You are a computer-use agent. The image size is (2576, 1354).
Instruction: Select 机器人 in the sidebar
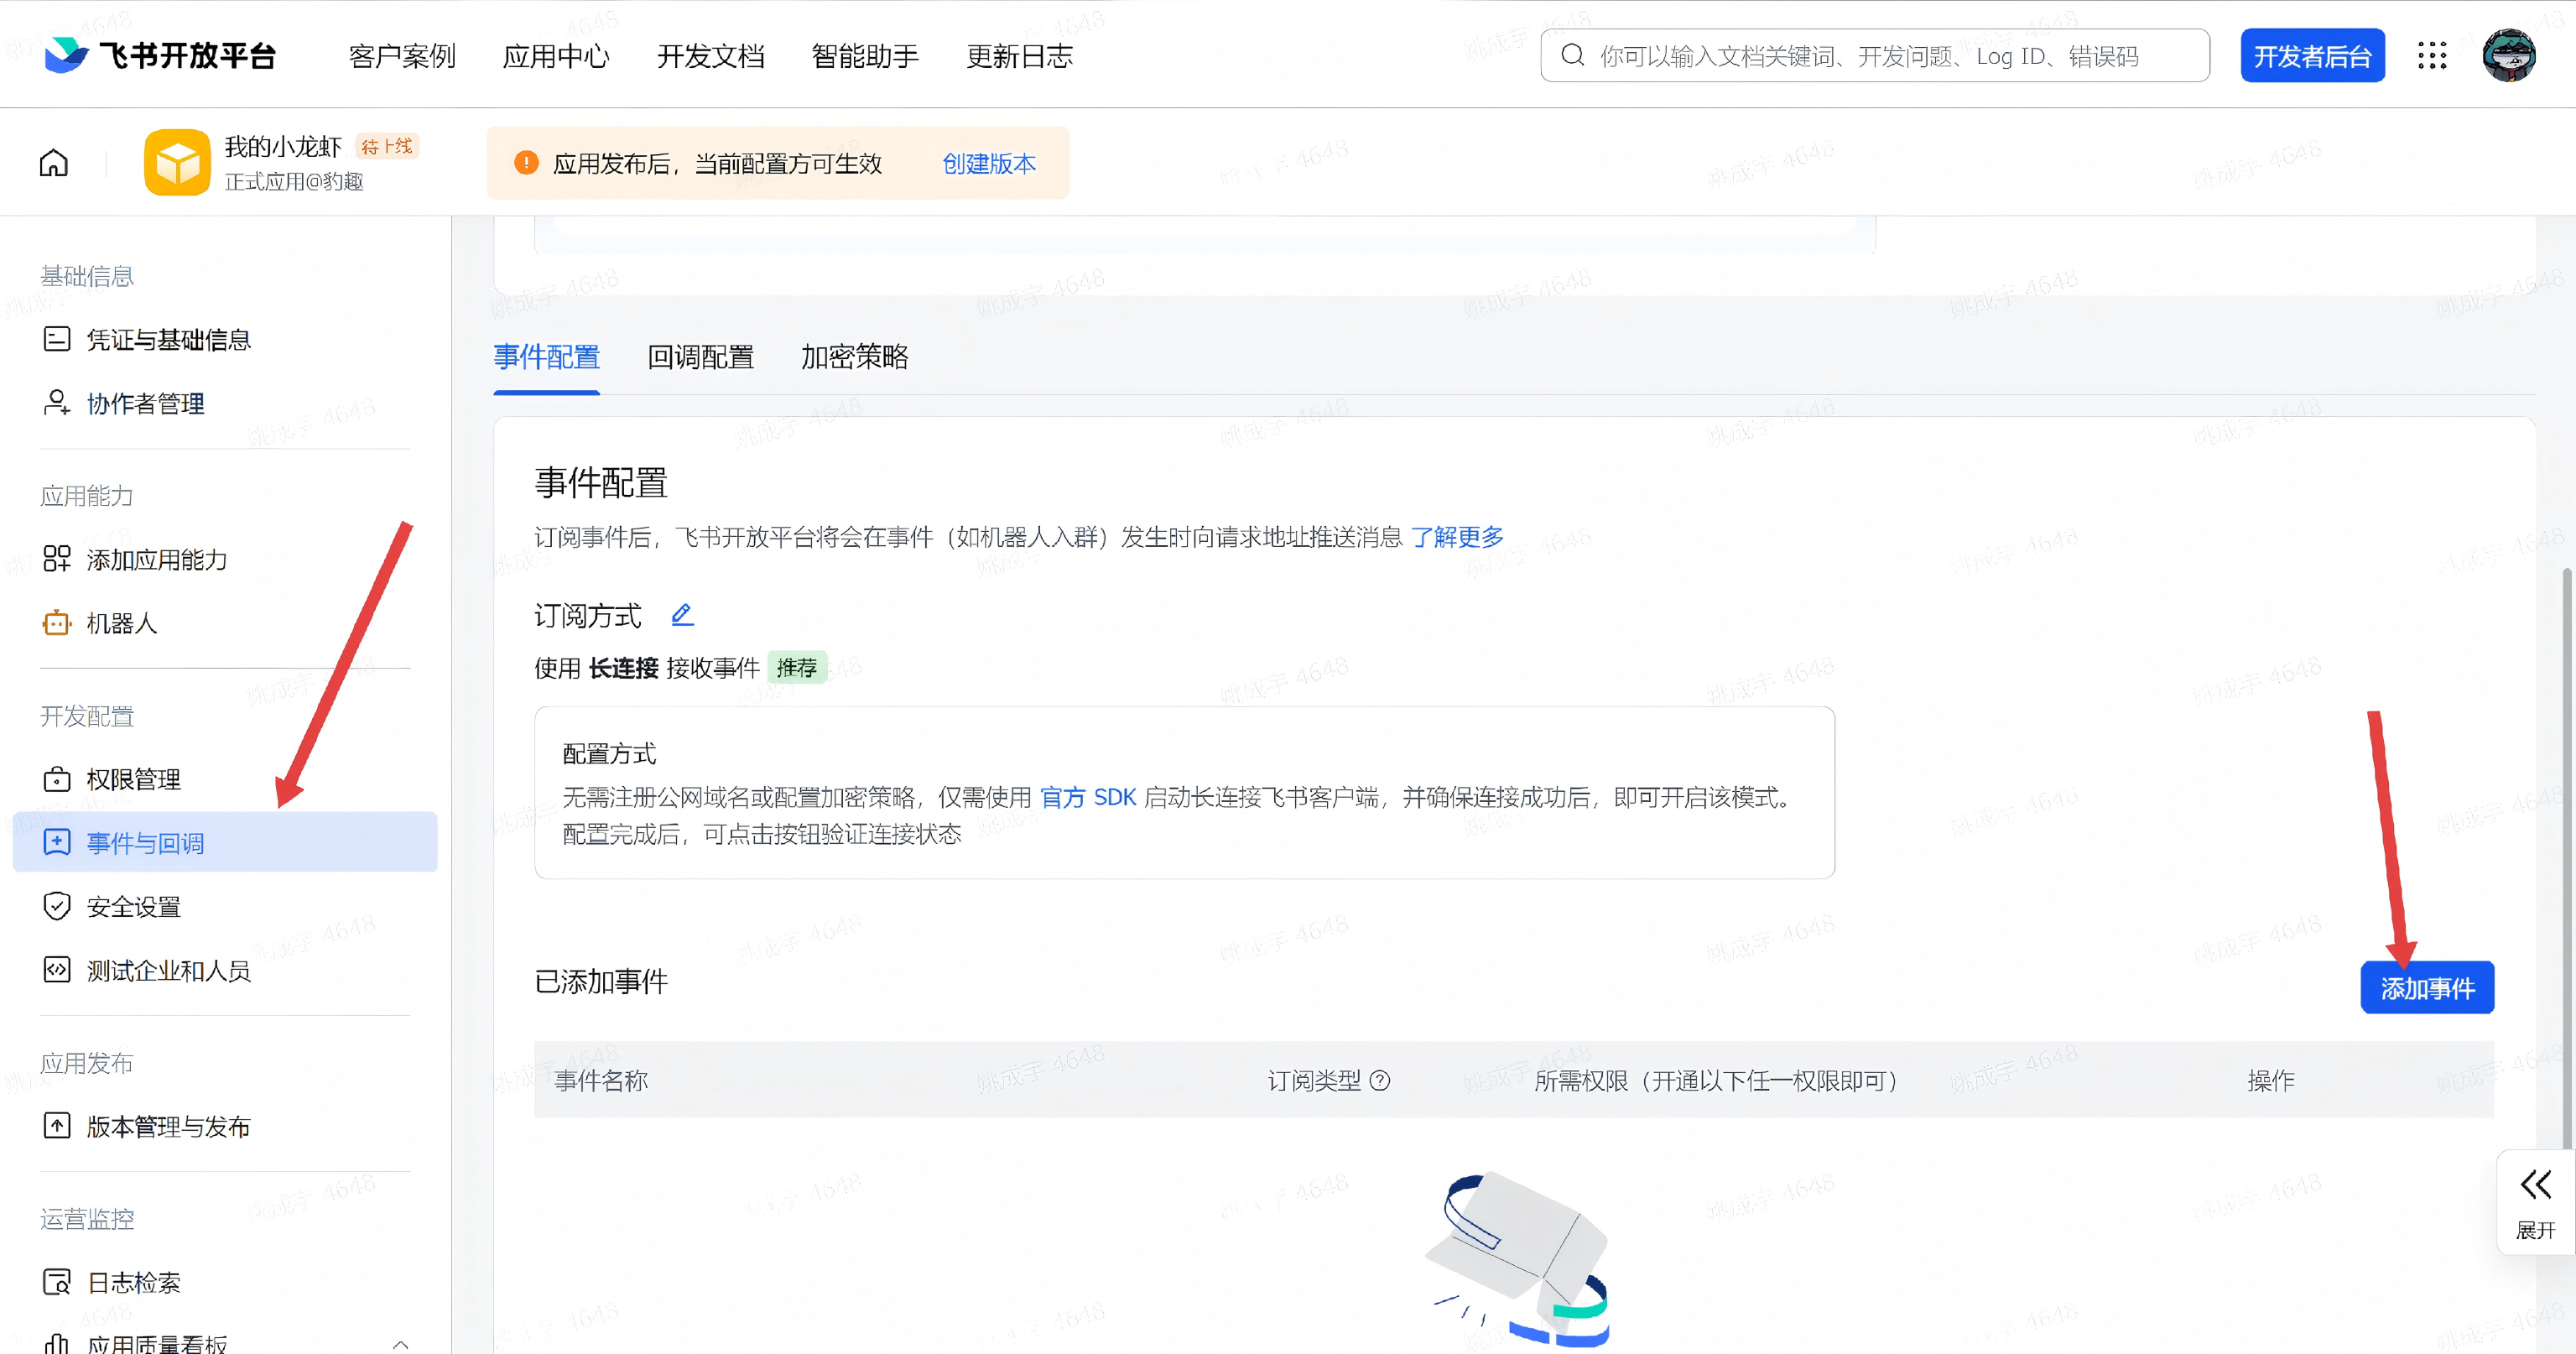[225, 623]
